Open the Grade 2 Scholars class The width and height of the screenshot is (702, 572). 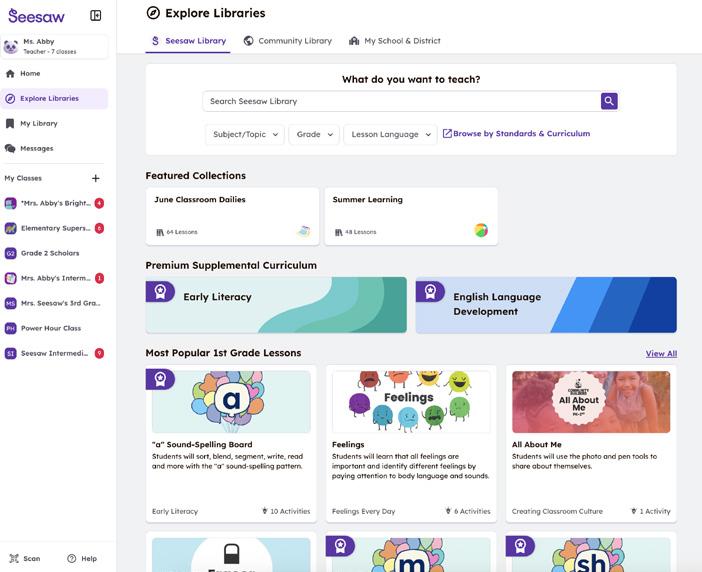pos(54,253)
